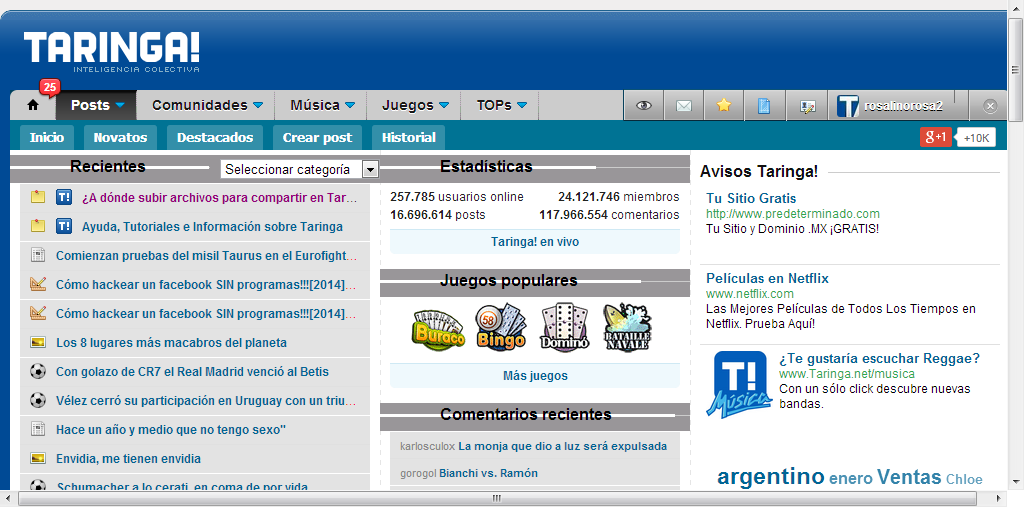This screenshot has width=1024, height=507.
Task: Open the Seleccionar categoría dropdown
Action: 300,169
